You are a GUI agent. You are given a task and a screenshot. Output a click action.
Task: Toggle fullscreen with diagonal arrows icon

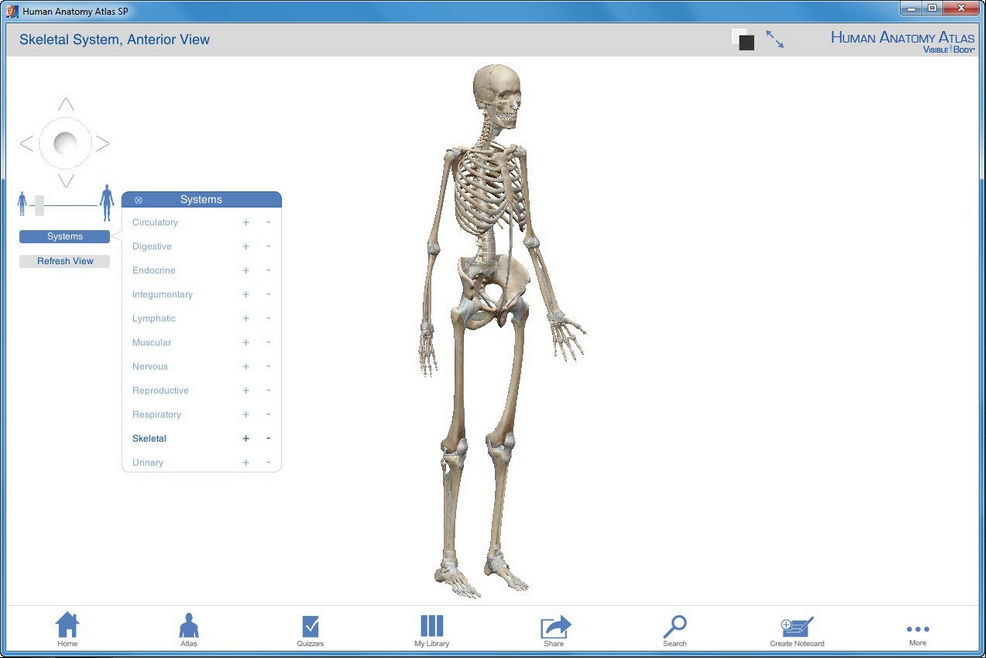775,39
